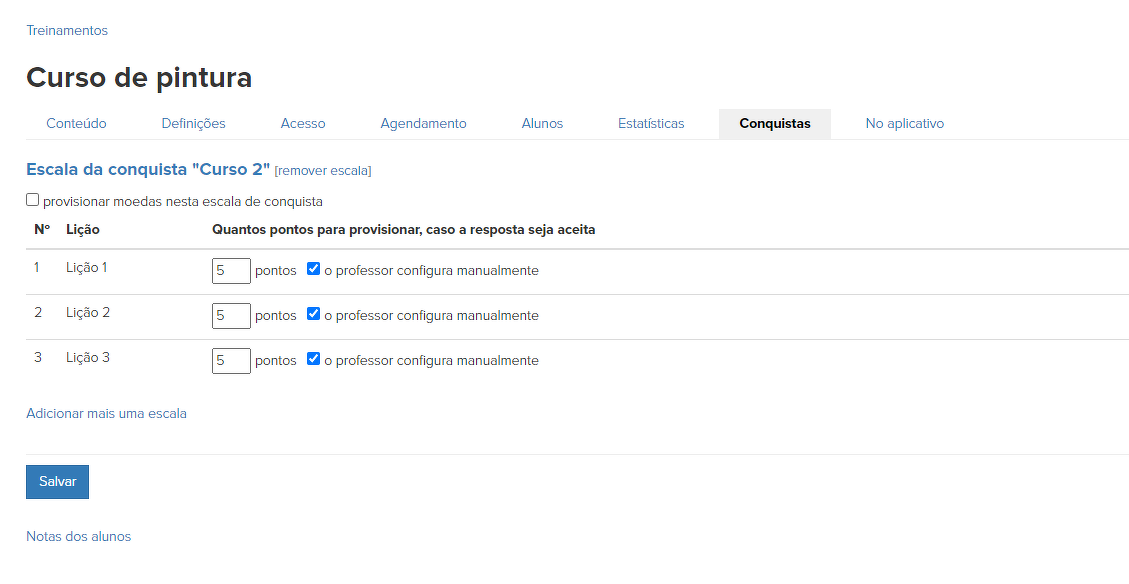Select the Conquistas tab

click(774, 124)
